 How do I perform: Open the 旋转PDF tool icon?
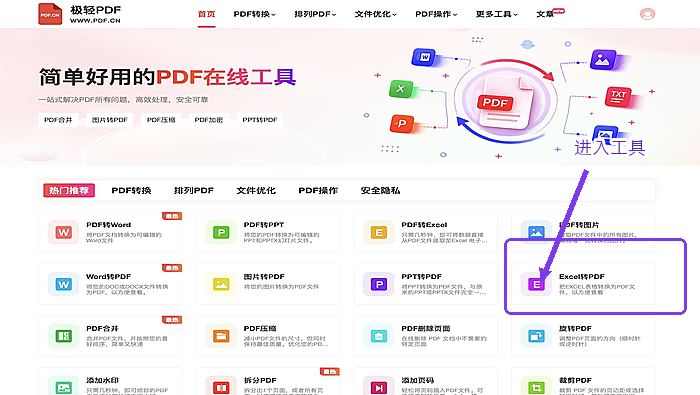click(x=536, y=336)
